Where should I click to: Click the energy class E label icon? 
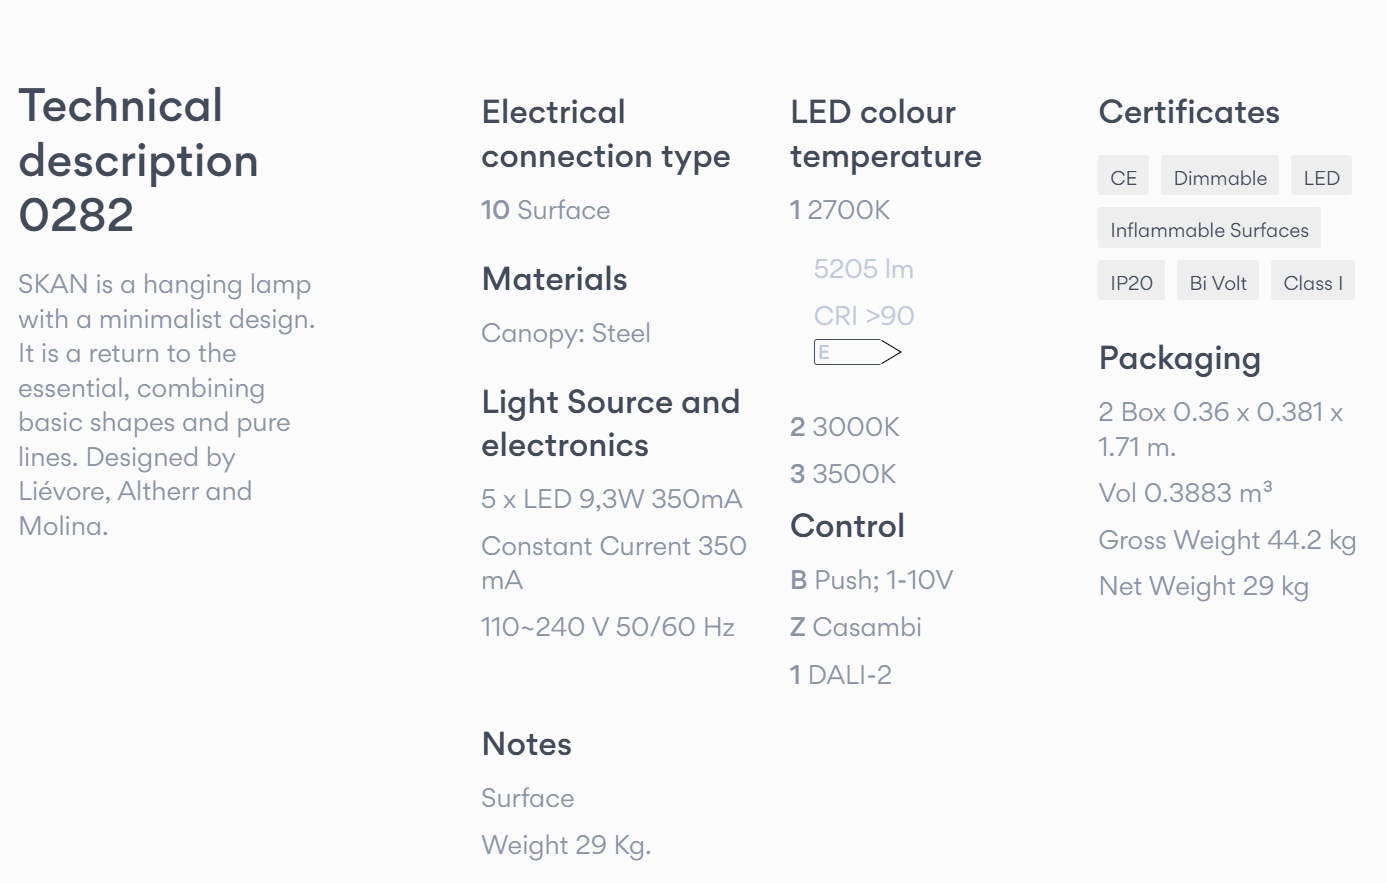coord(857,352)
